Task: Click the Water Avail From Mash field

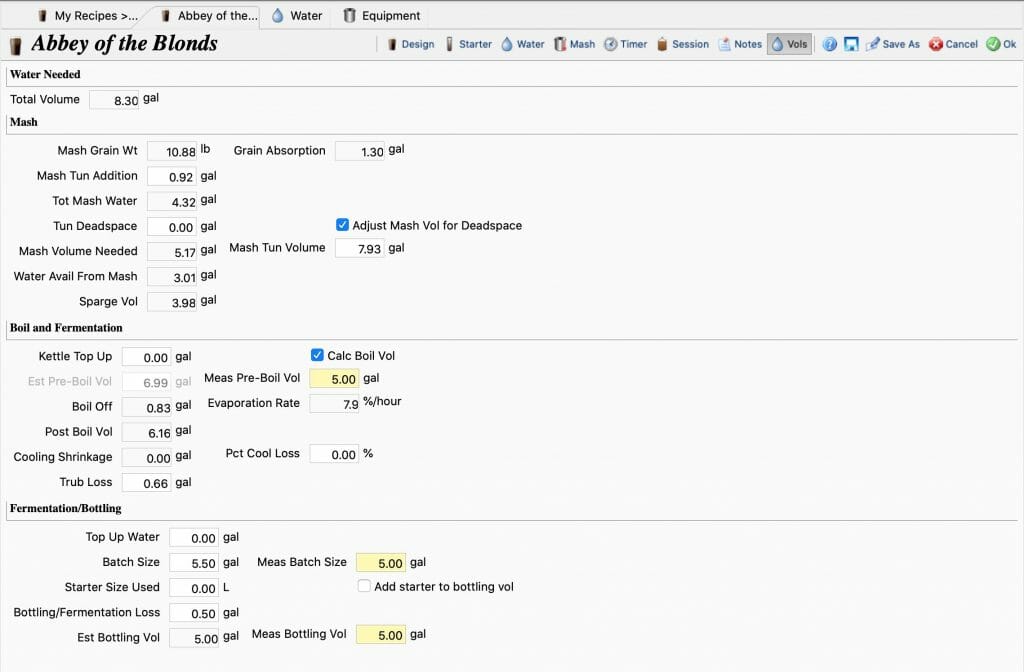Action: (x=172, y=277)
